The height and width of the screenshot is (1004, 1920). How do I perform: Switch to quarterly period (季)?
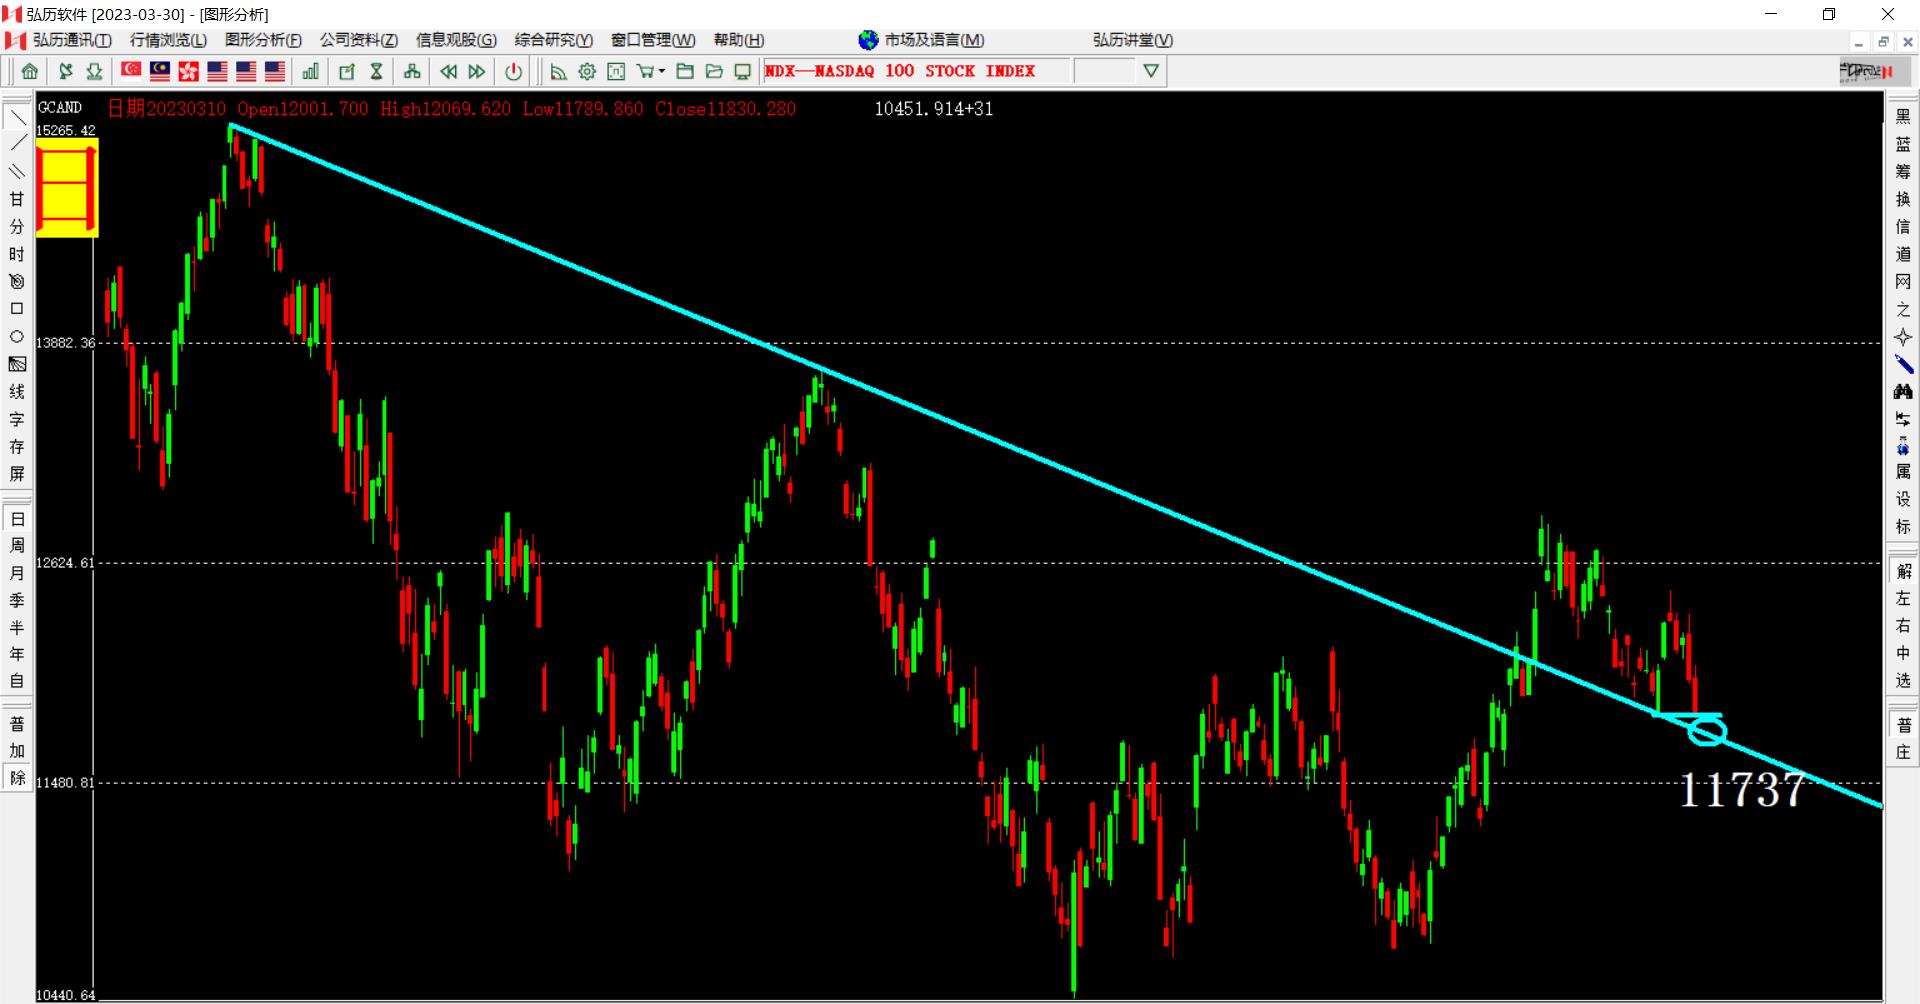(17, 600)
